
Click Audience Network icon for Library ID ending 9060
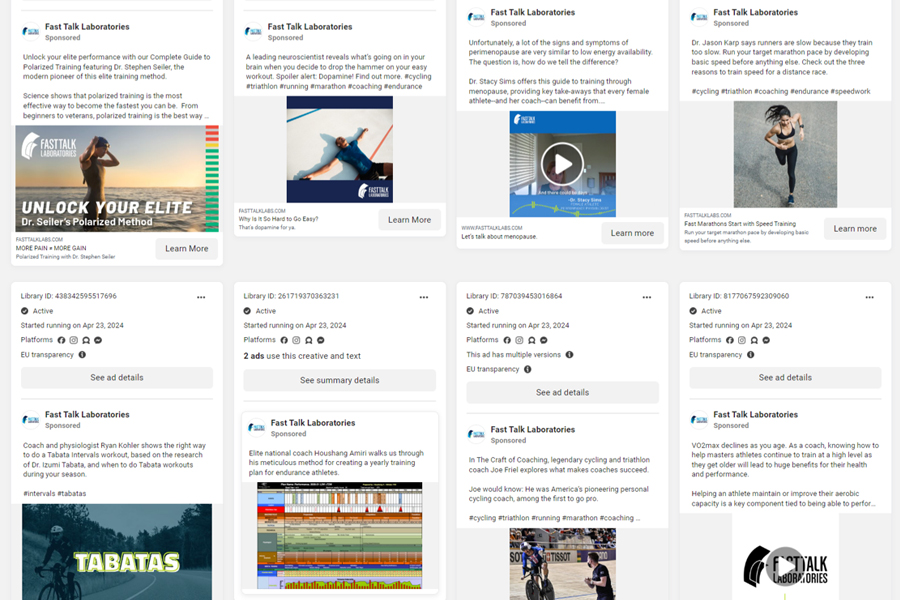click(754, 340)
